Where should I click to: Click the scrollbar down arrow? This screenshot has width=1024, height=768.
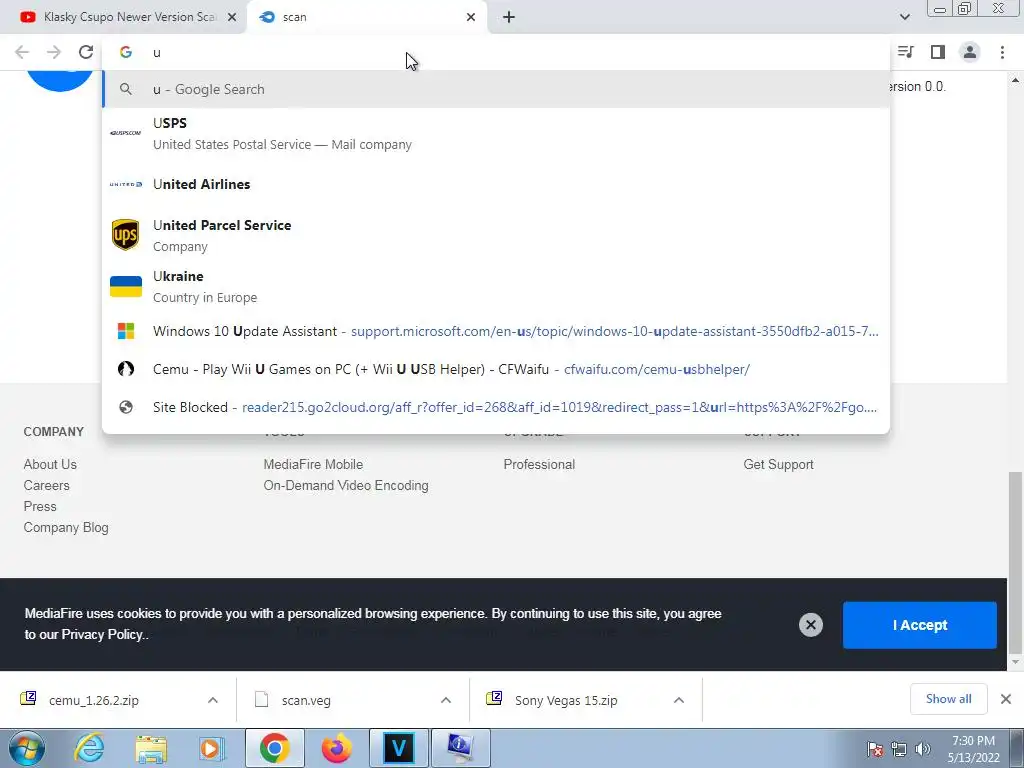[1015, 663]
